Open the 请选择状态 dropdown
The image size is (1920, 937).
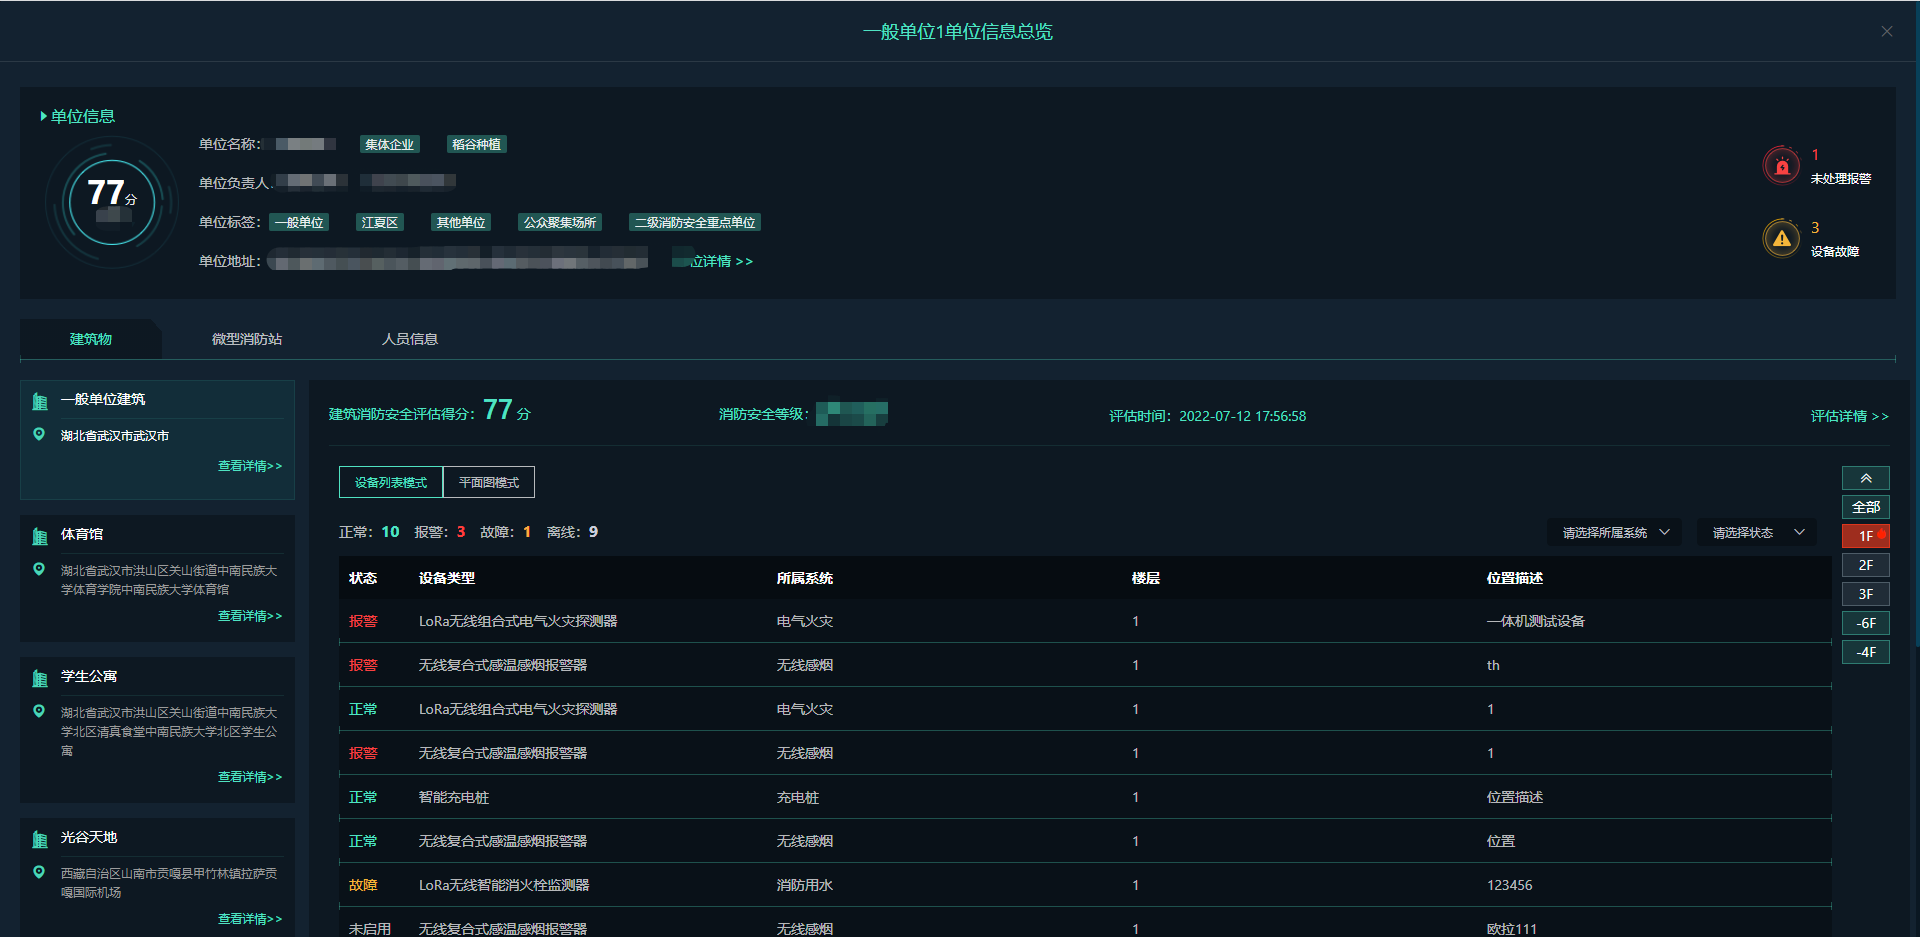(1758, 532)
